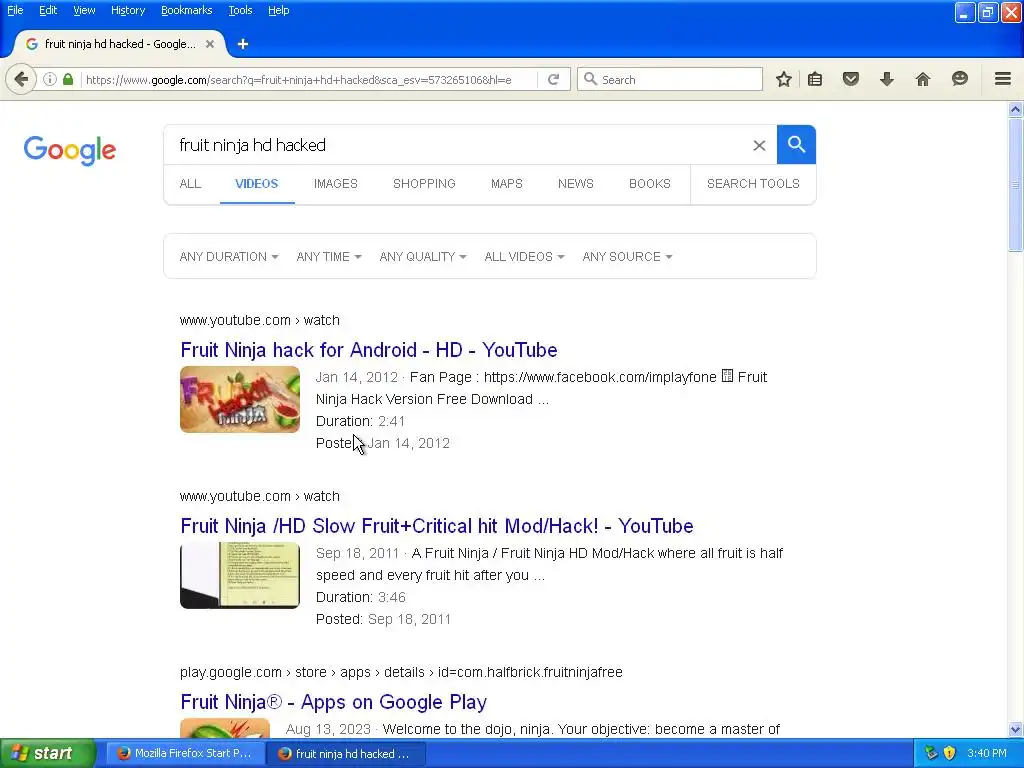Viewport: 1024px width, 768px height.
Task: Switch to the BOOKS results tab
Action: pos(650,184)
